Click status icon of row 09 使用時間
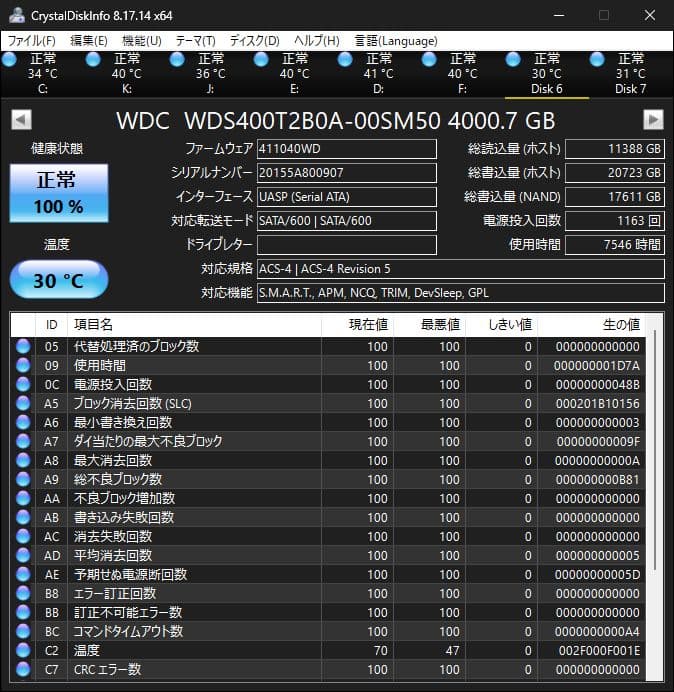This screenshot has width=674, height=692. pyautogui.click(x=23, y=365)
